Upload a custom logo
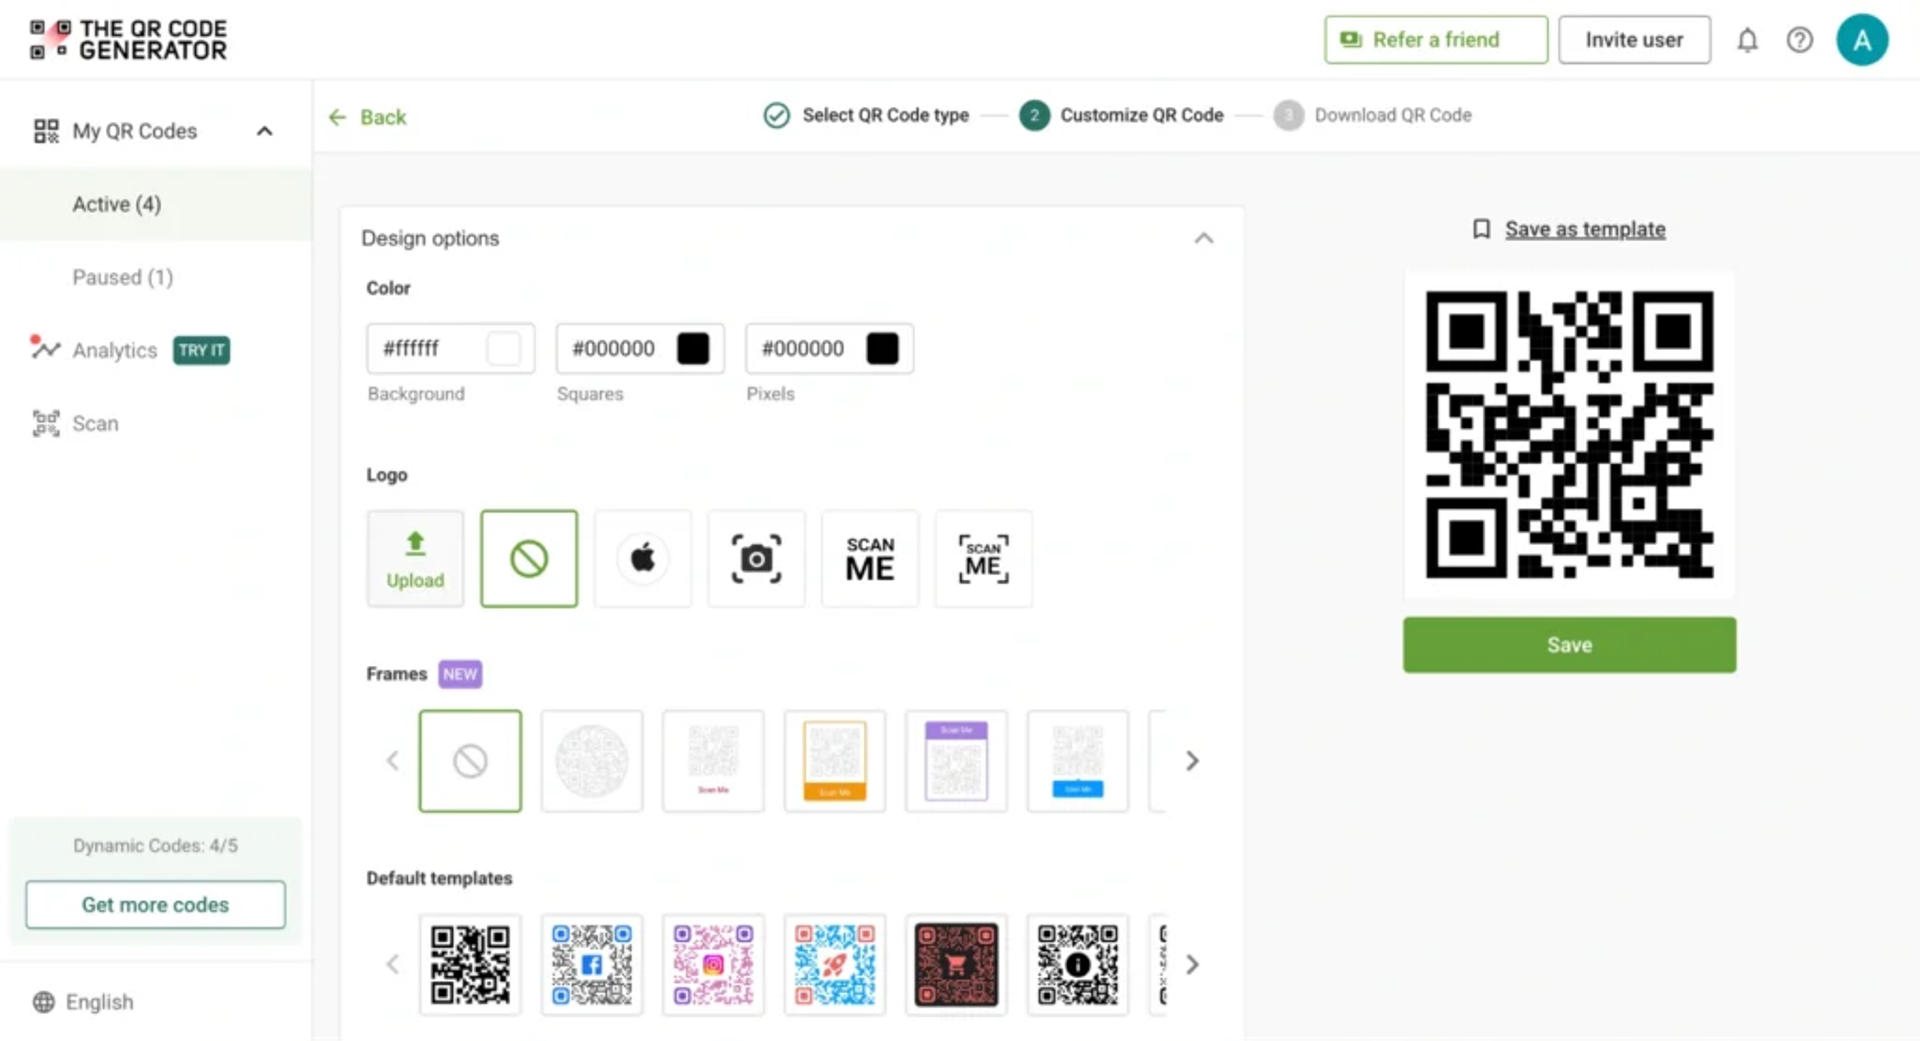This screenshot has width=1920, height=1041. pos(415,559)
